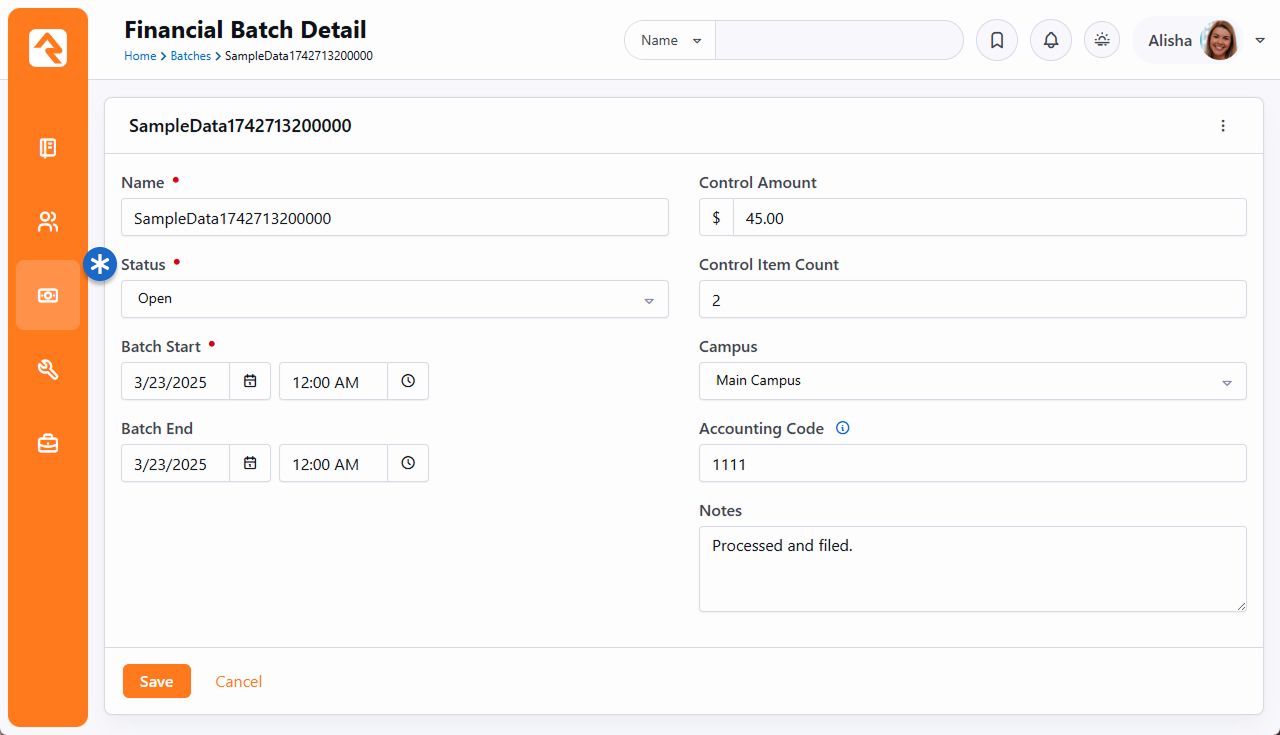The height and width of the screenshot is (735, 1280).
Task: Toggle the light/dark theme icon
Action: tap(1102, 41)
